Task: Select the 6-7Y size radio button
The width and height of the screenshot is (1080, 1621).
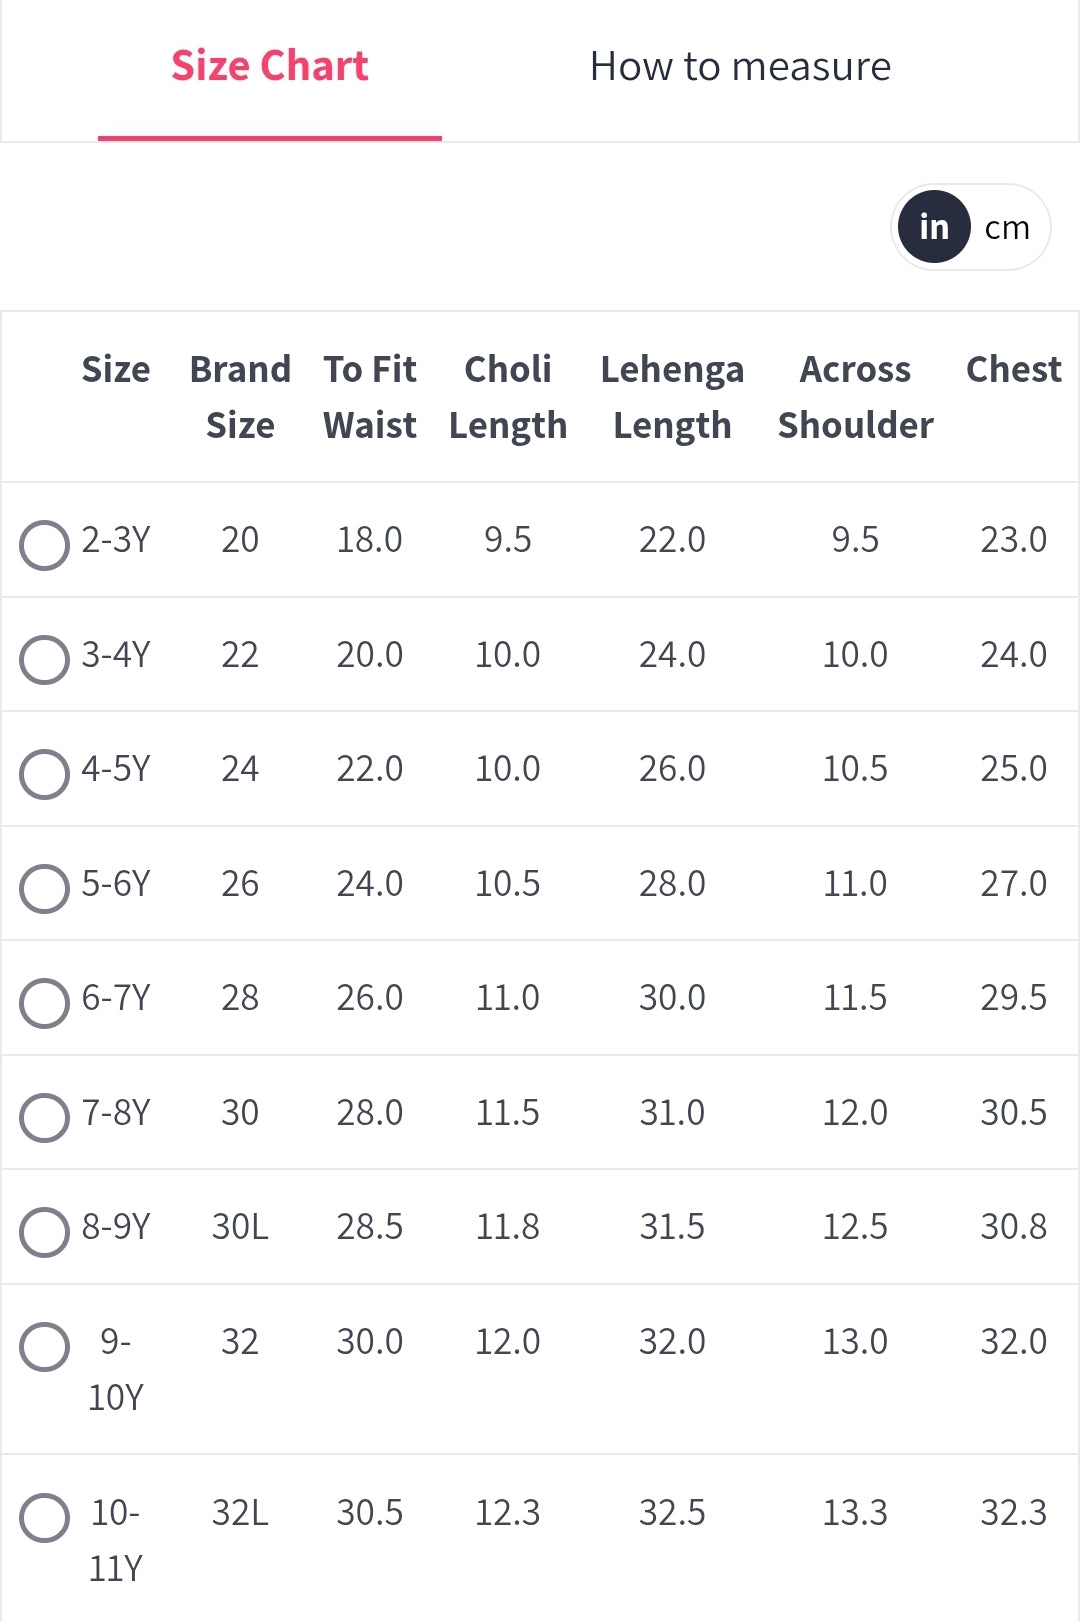Action: pyautogui.click(x=44, y=1003)
